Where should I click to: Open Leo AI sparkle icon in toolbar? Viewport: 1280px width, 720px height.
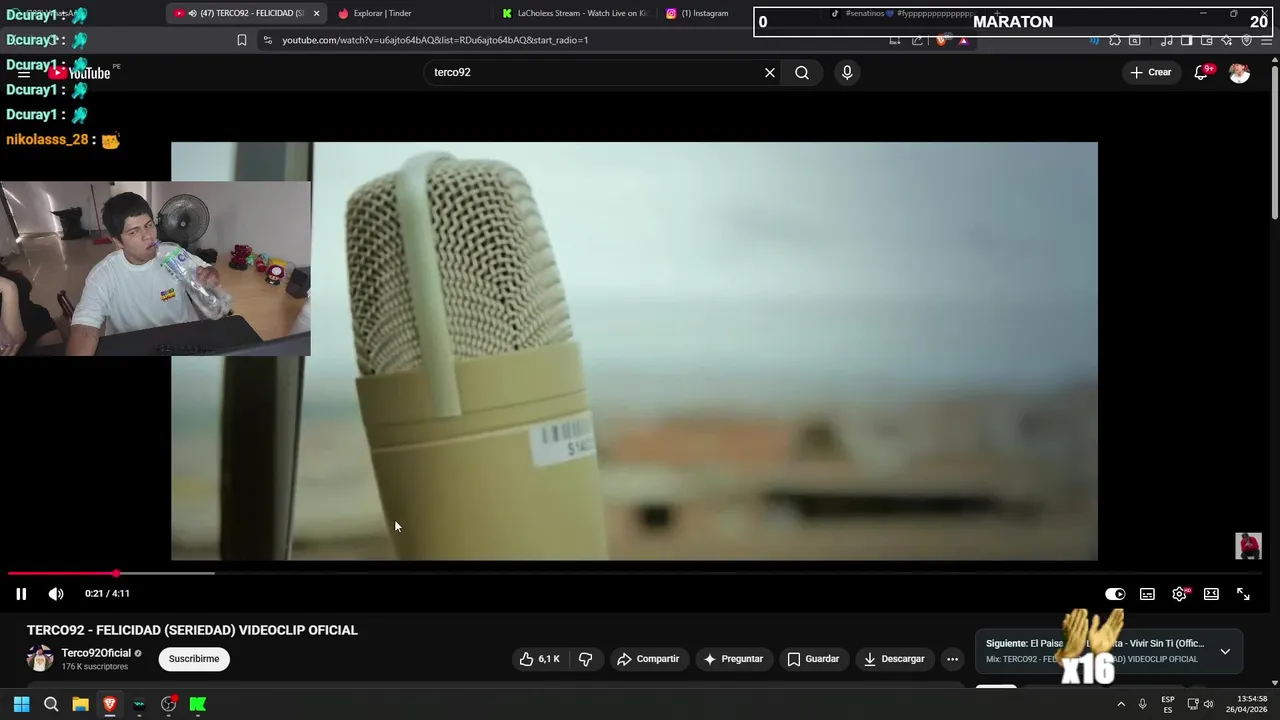click(x=1227, y=40)
